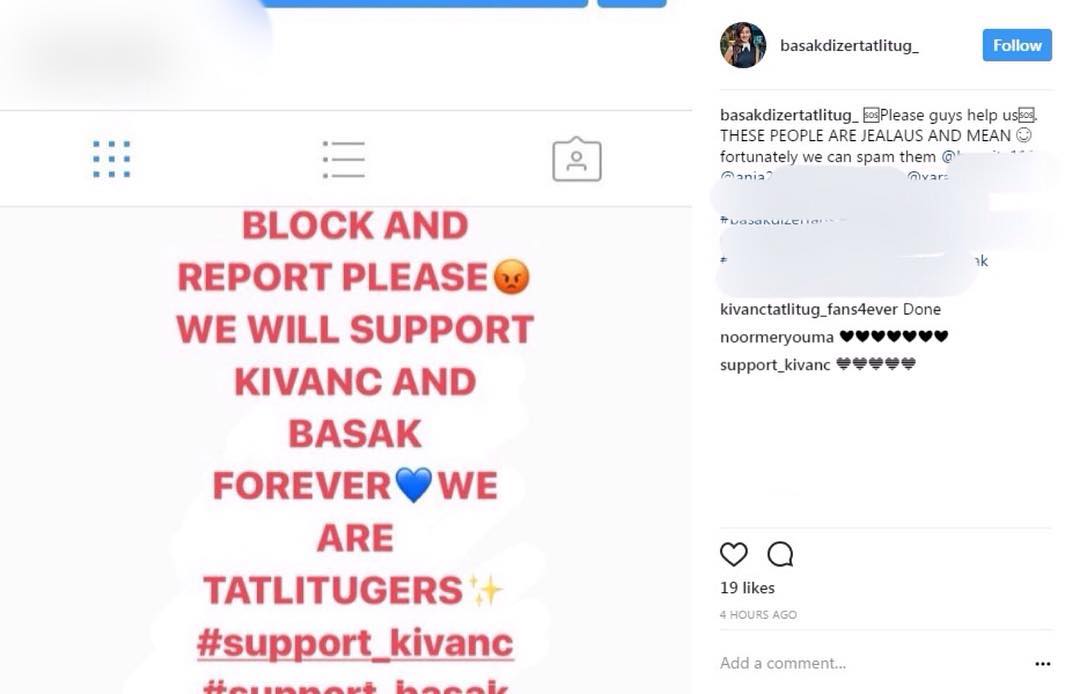Follow basakdizertatlitug_ account

[1017, 45]
